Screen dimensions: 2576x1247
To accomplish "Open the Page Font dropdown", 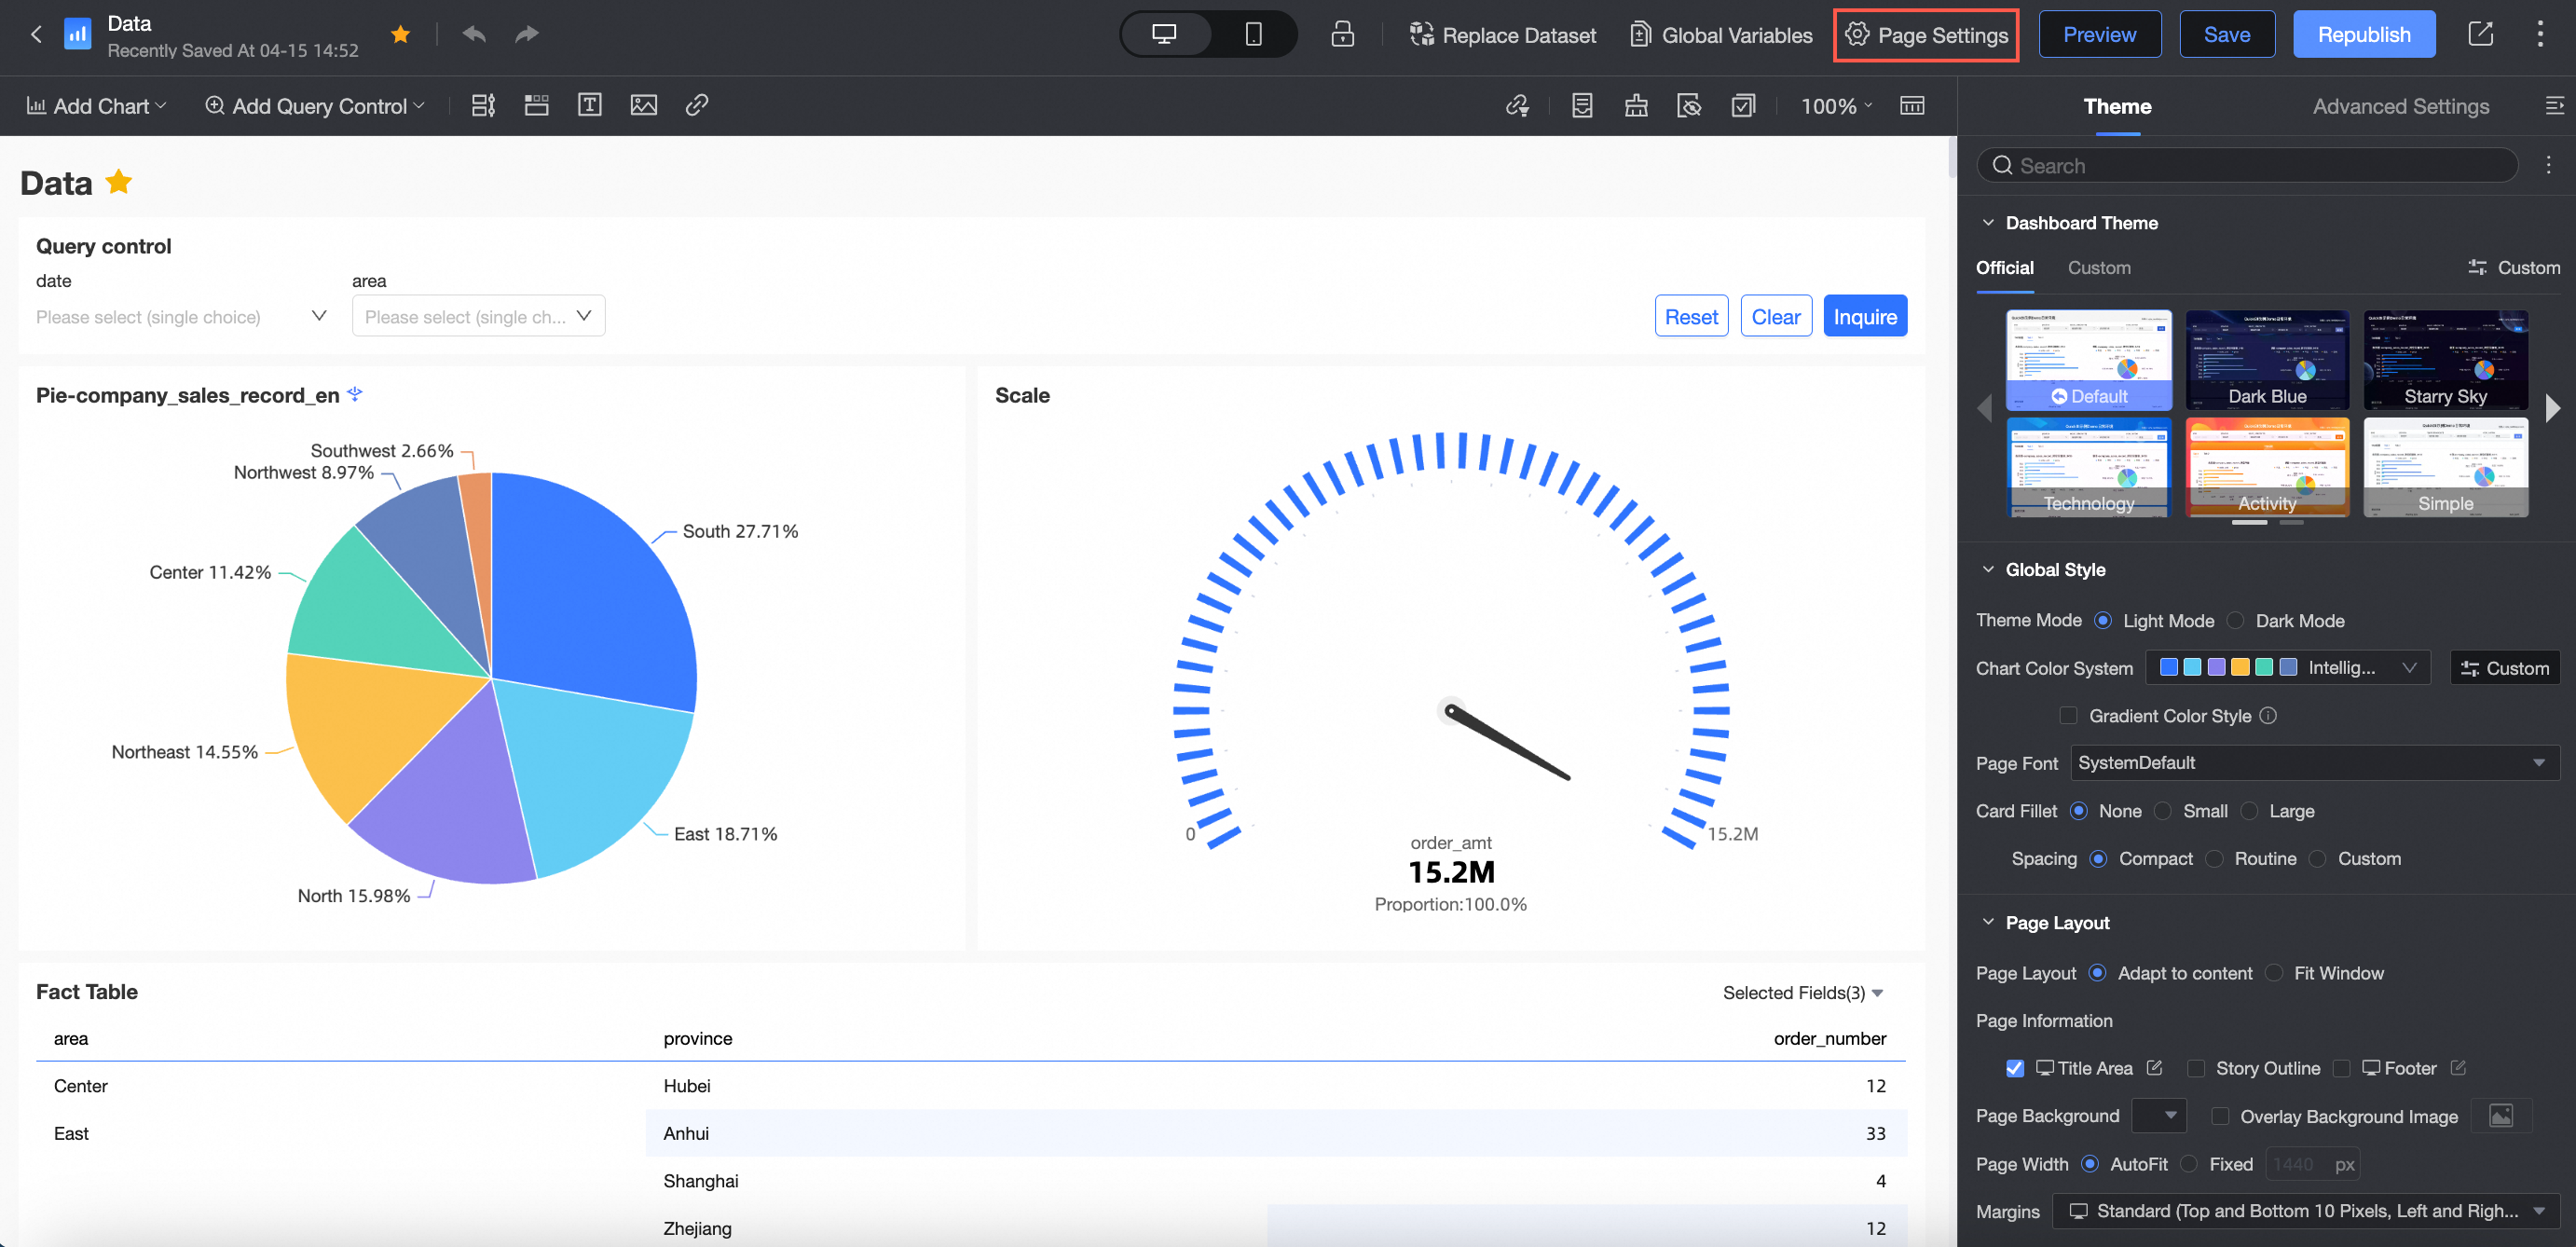I will coord(2314,762).
